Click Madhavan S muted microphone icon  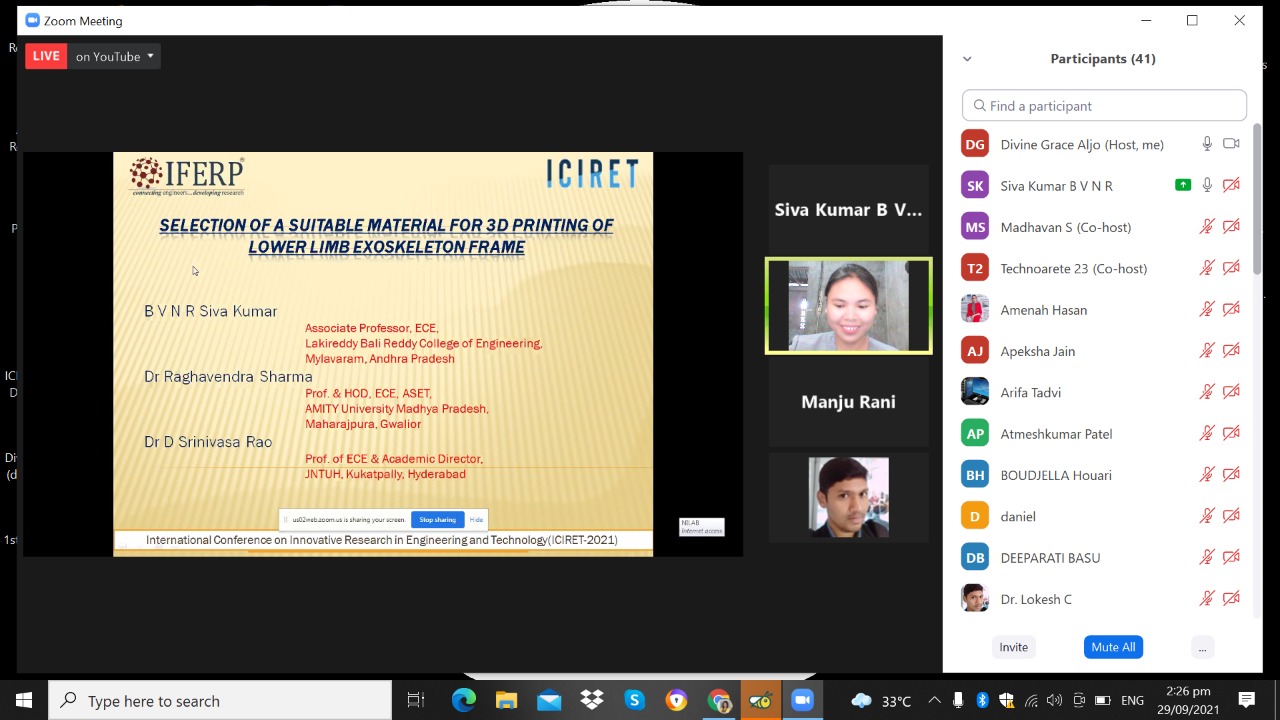click(1207, 227)
